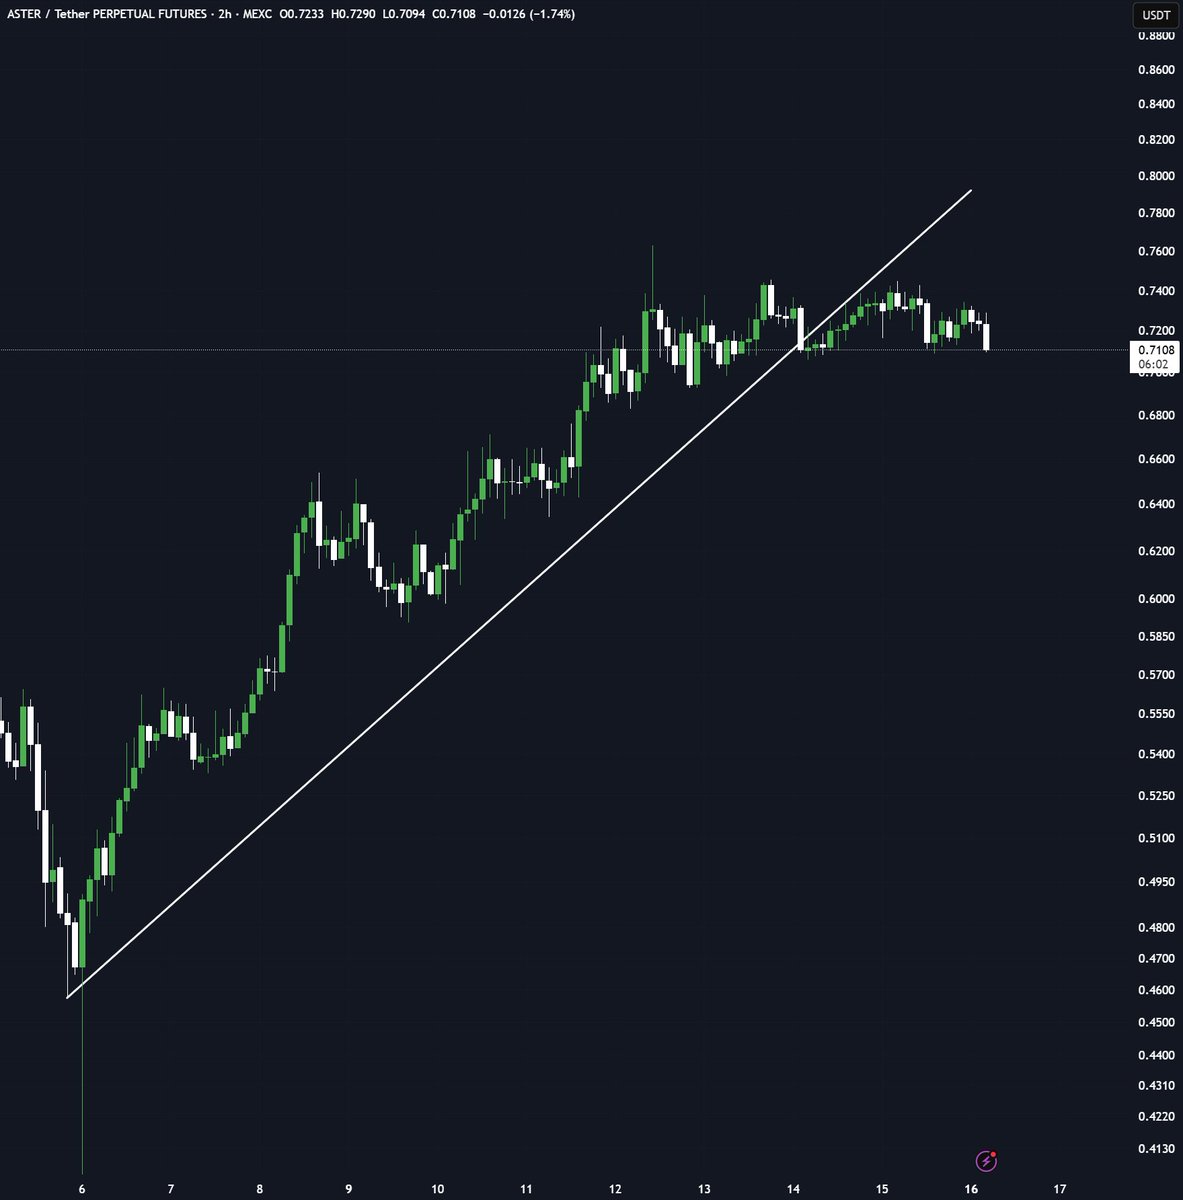Screen dimensions: 1183x1200
Task: Click date 11 on the time axis
Action: 526,1189
